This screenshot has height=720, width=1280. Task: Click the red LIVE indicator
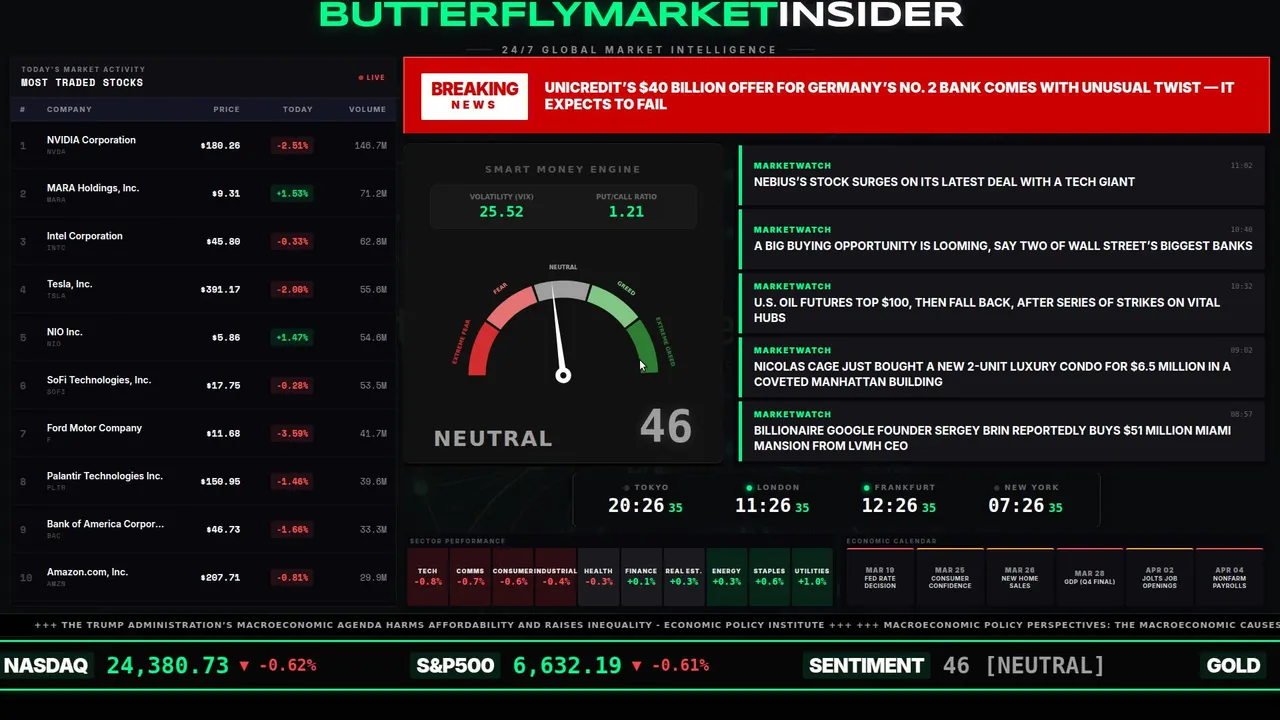372,77
